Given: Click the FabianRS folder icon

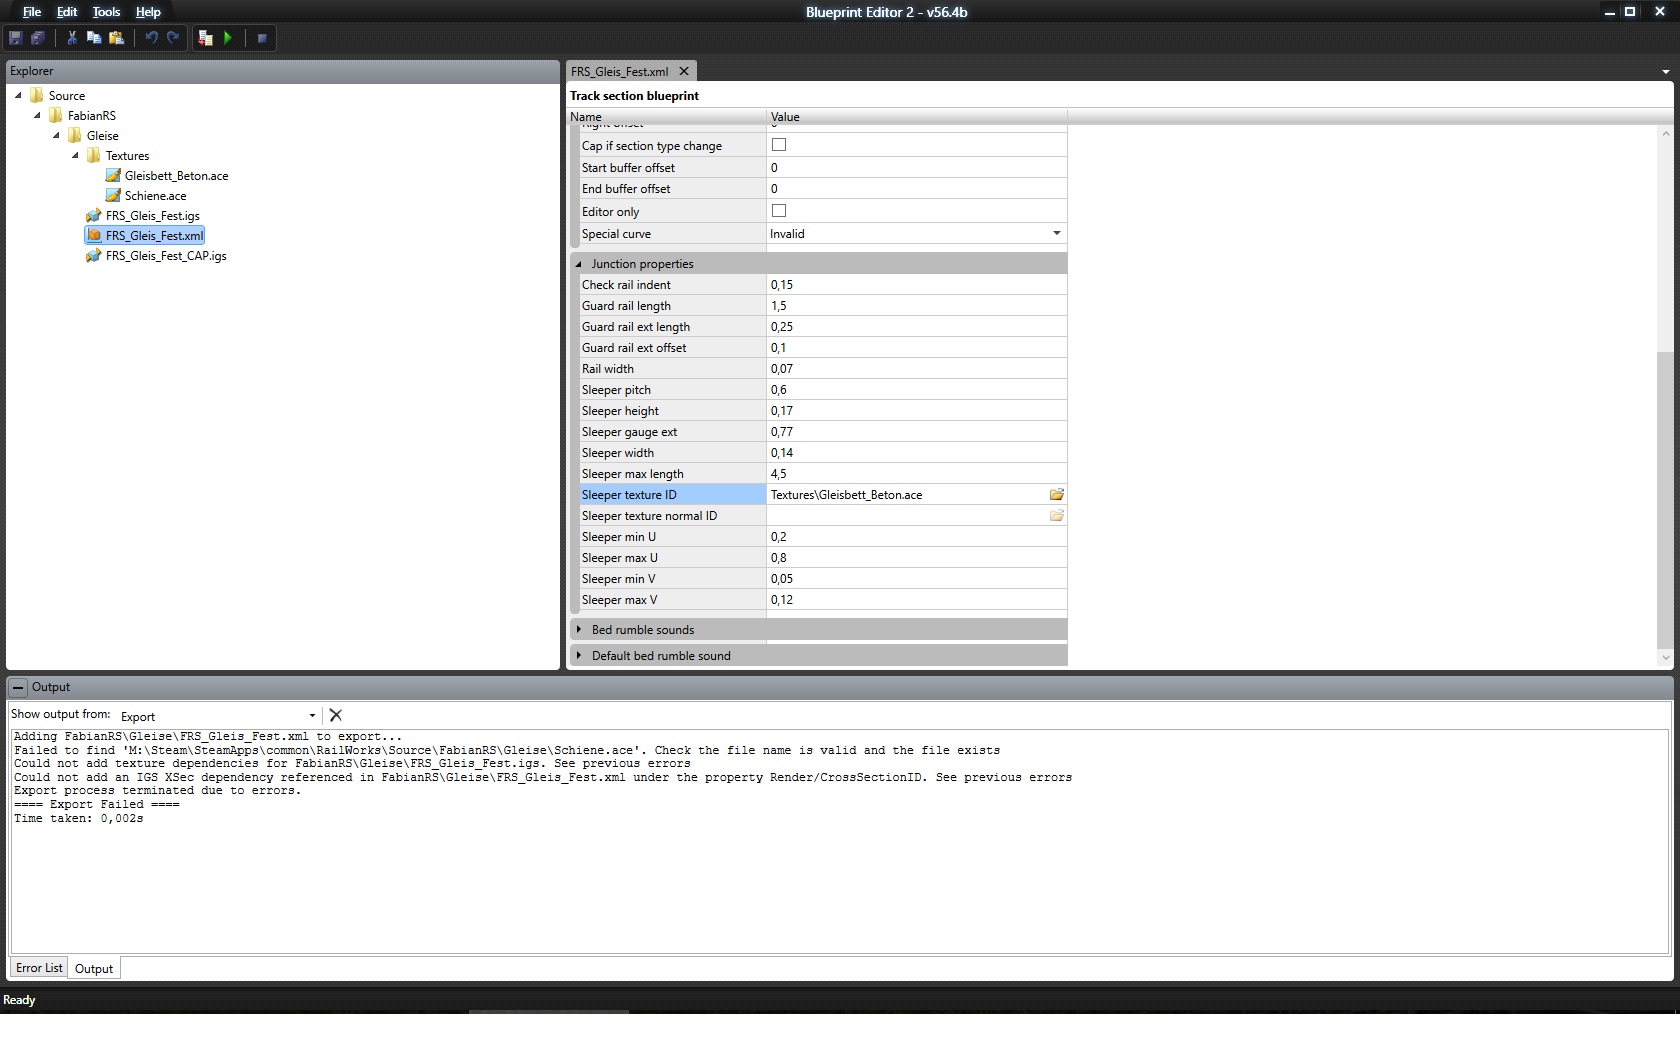Looking at the screenshot, I should [x=56, y=116].
